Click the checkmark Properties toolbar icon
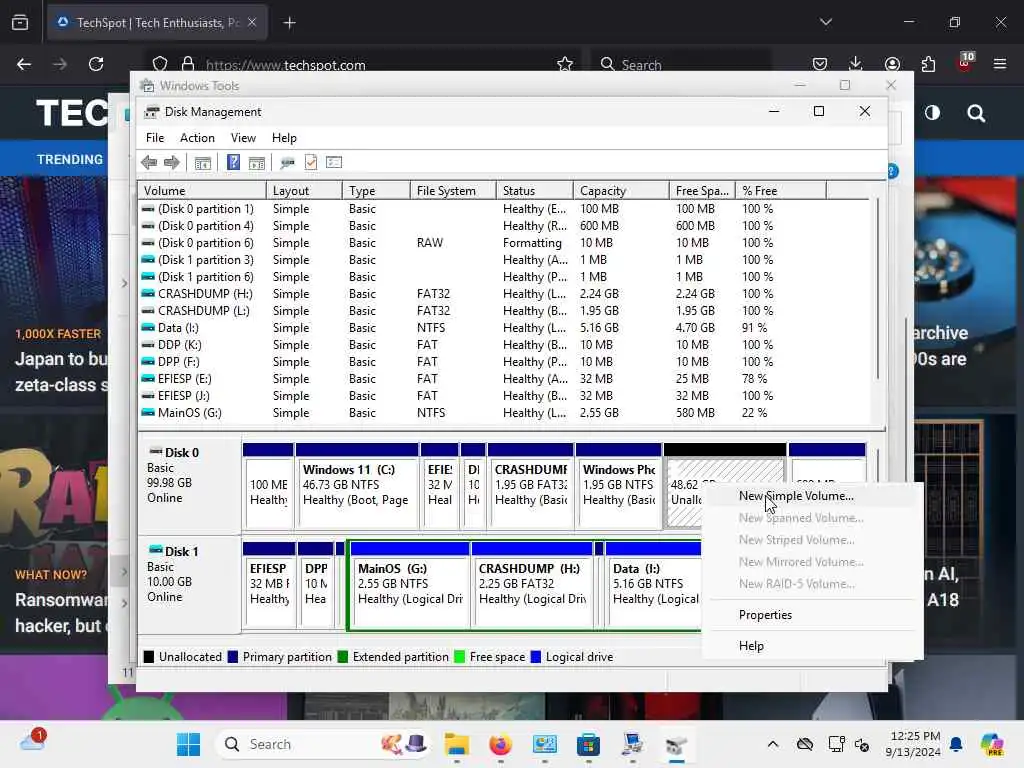 click(x=311, y=162)
